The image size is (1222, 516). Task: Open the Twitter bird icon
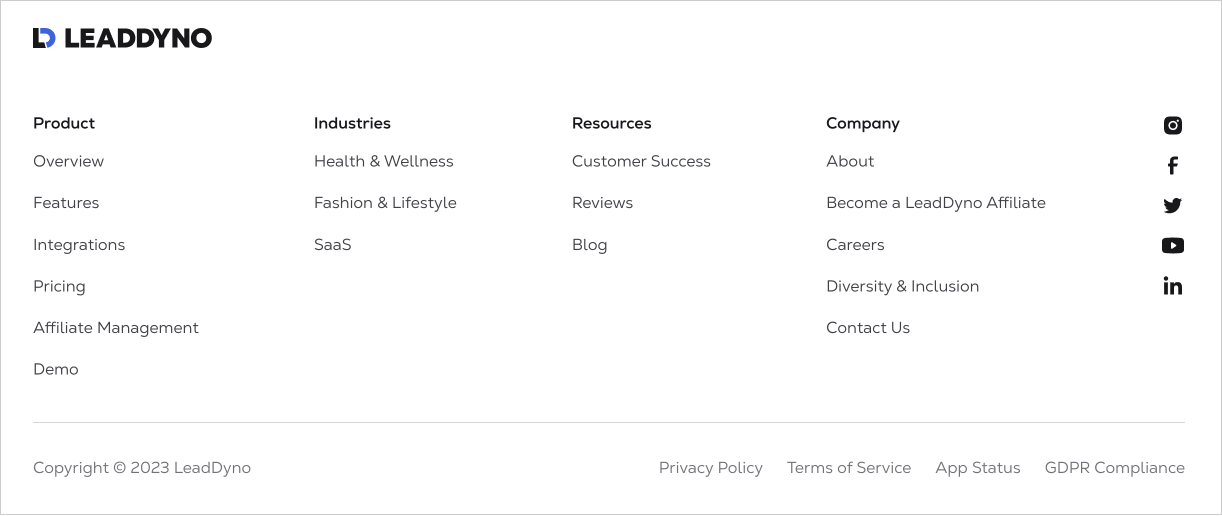[x=1173, y=205]
